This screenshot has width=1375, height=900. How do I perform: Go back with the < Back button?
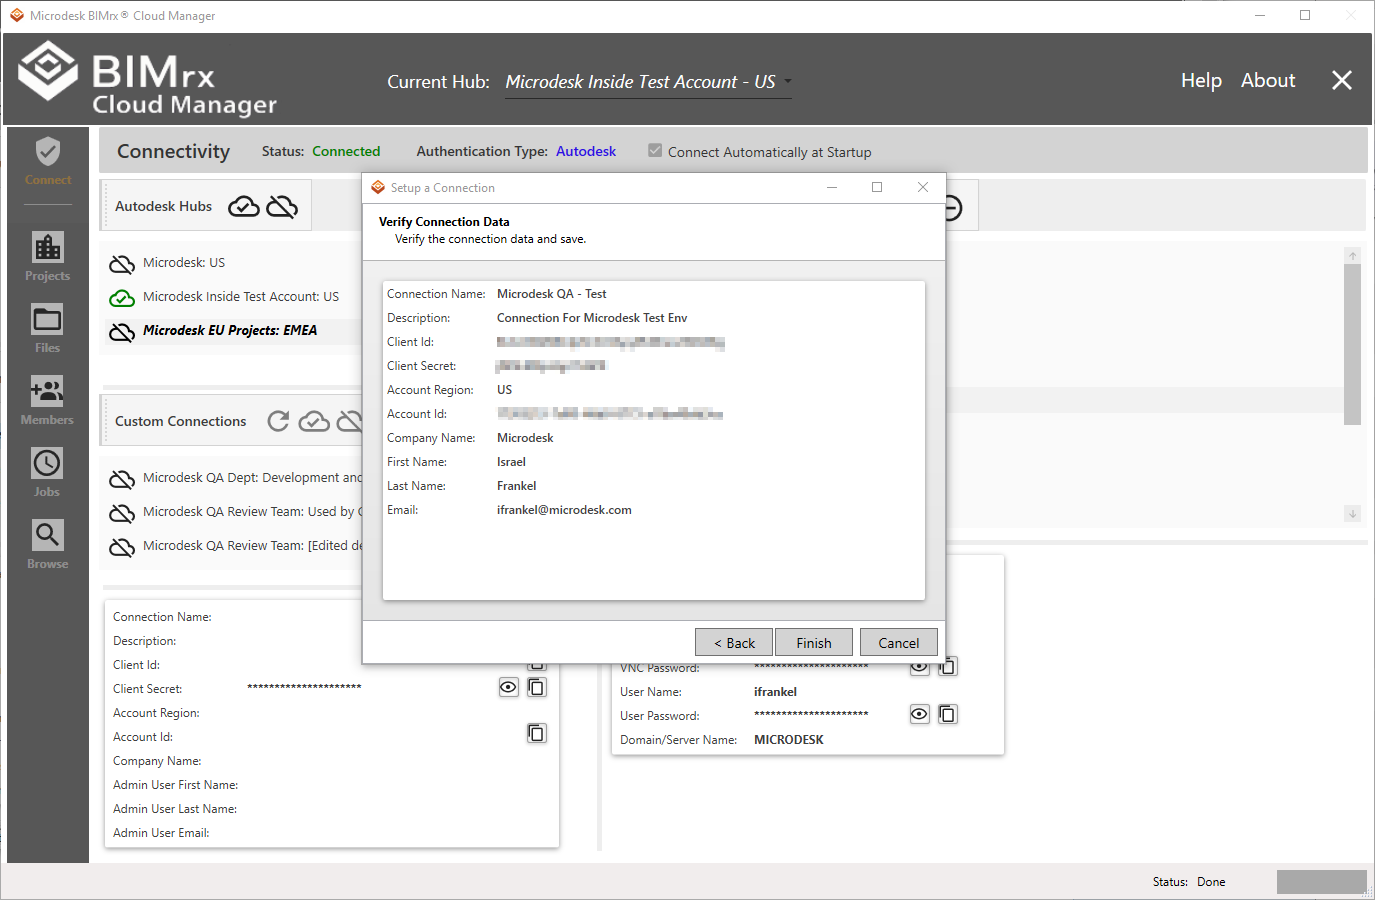pos(734,642)
